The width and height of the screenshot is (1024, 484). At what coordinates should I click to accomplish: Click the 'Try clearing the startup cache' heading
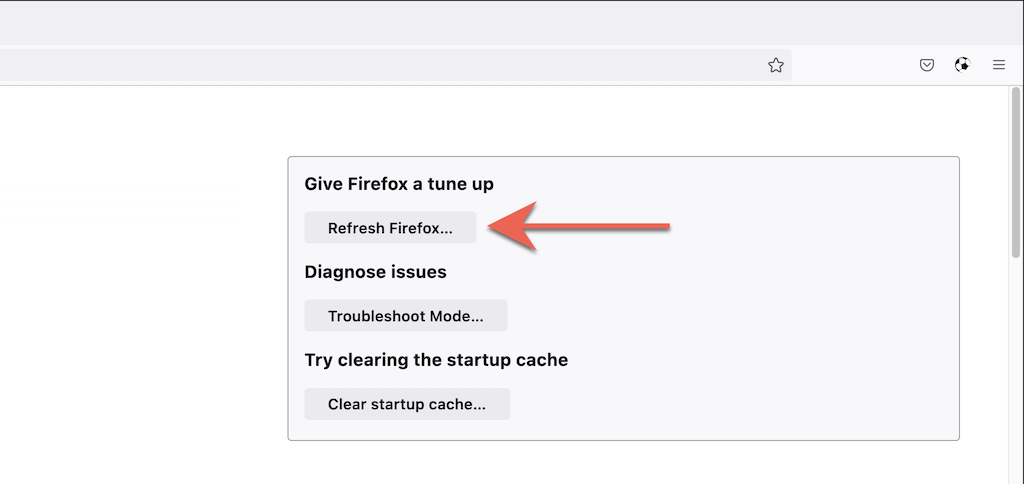[436, 360]
